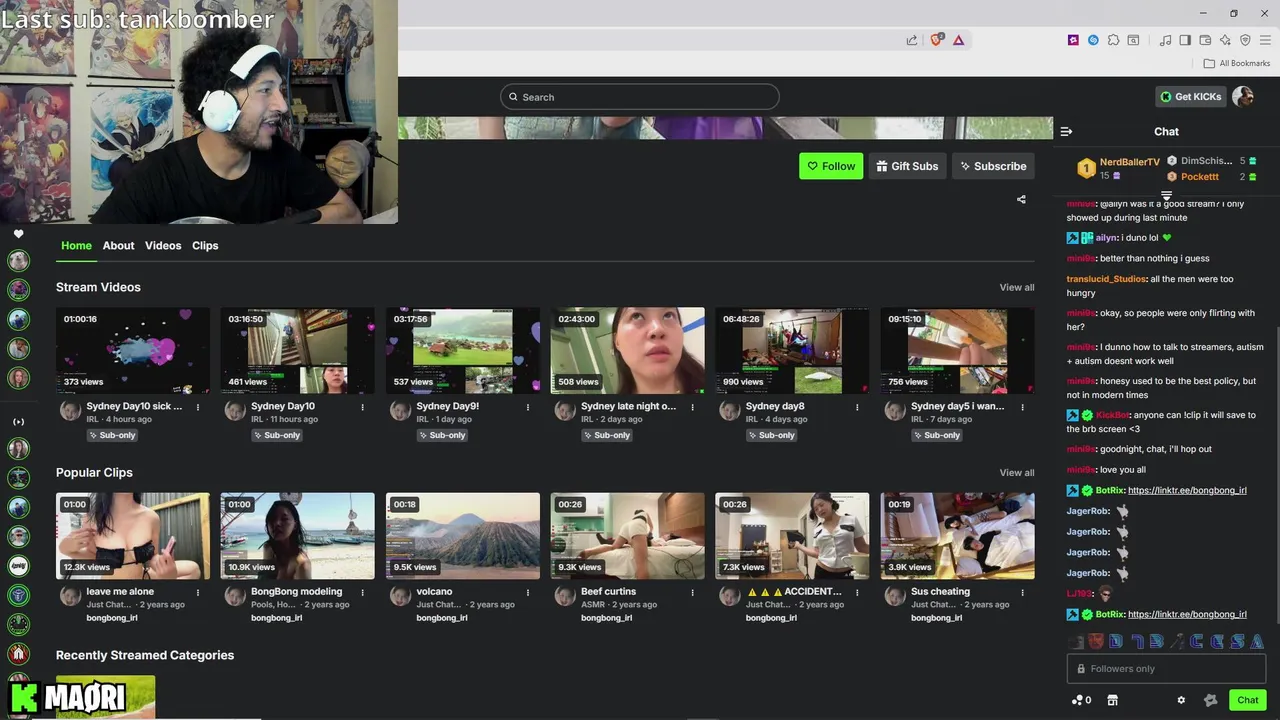The height and width of the screenshot is (720, 1280).
Task: Open the pink extension icon in the browser toolbar
Action: tap(1073, 40)
